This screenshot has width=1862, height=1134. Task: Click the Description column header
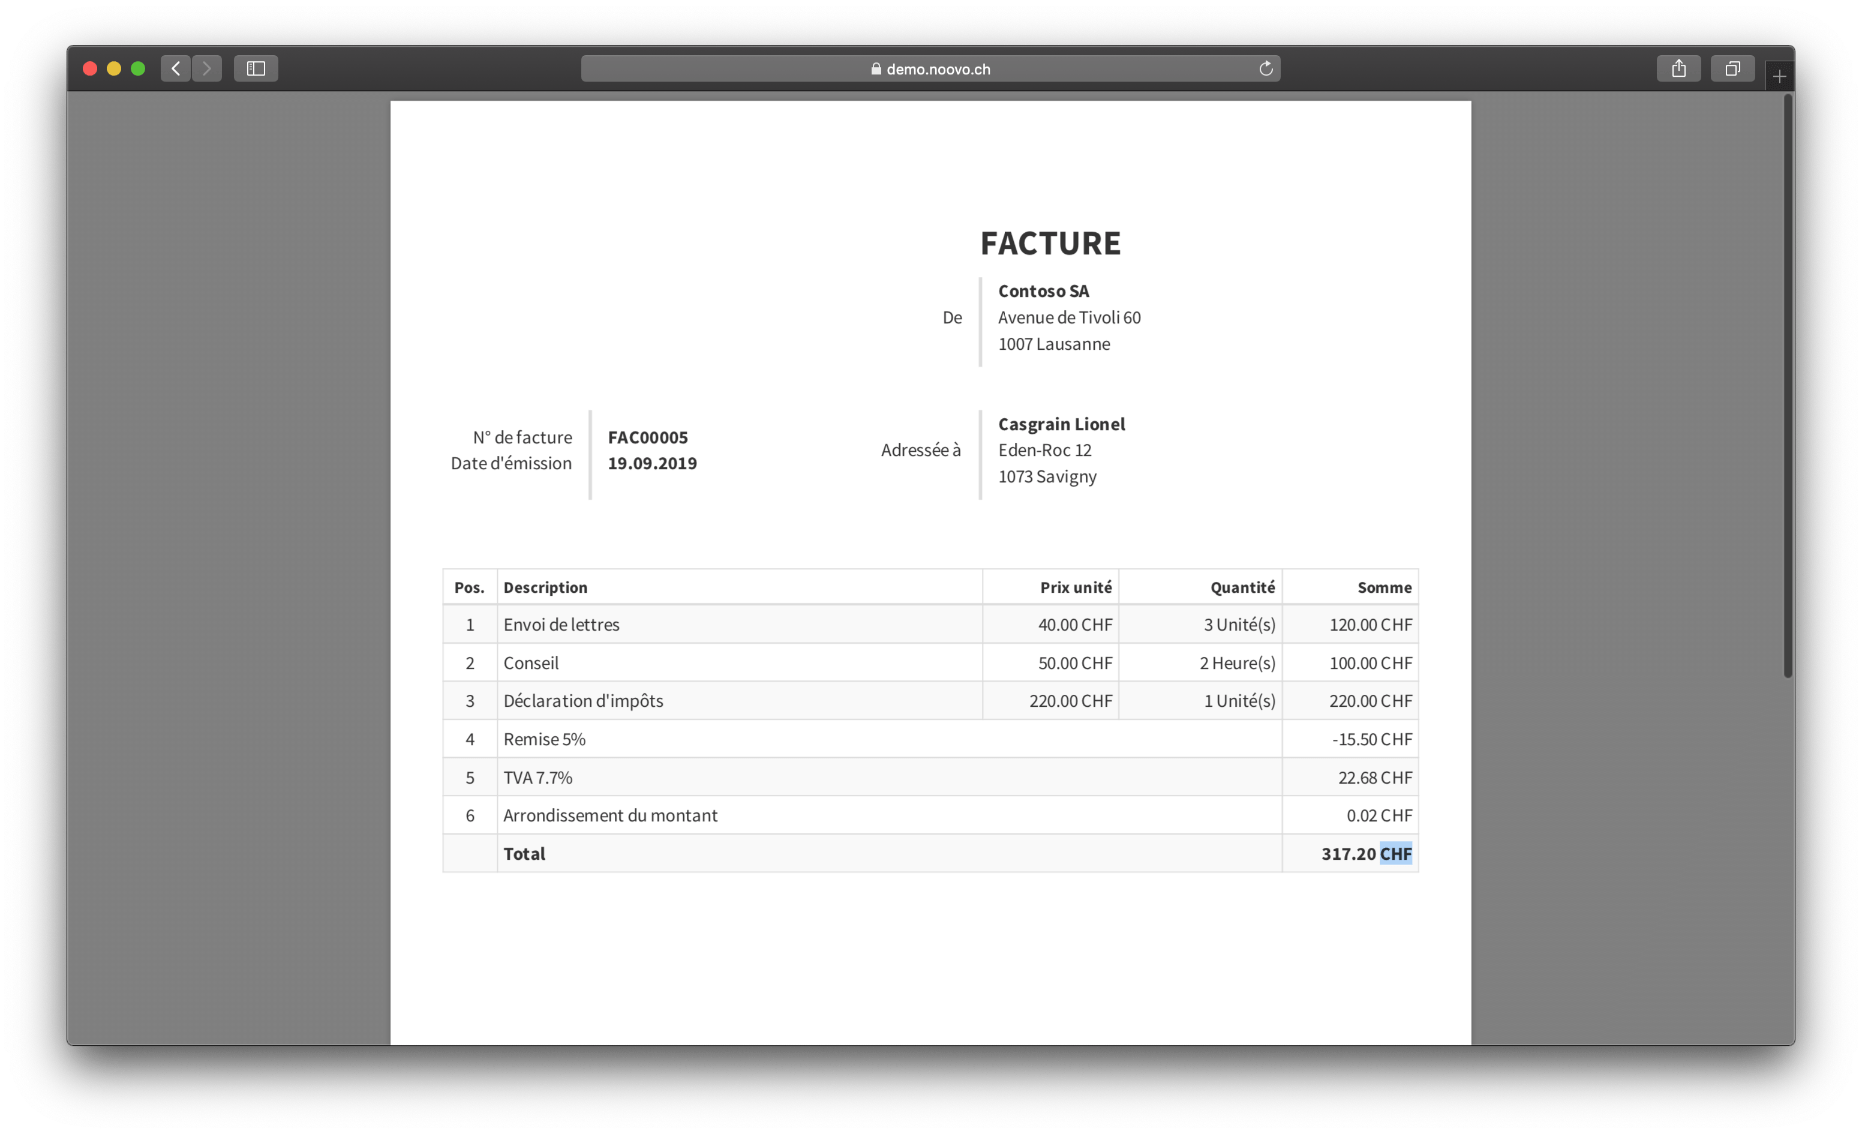tap(545, 587)
